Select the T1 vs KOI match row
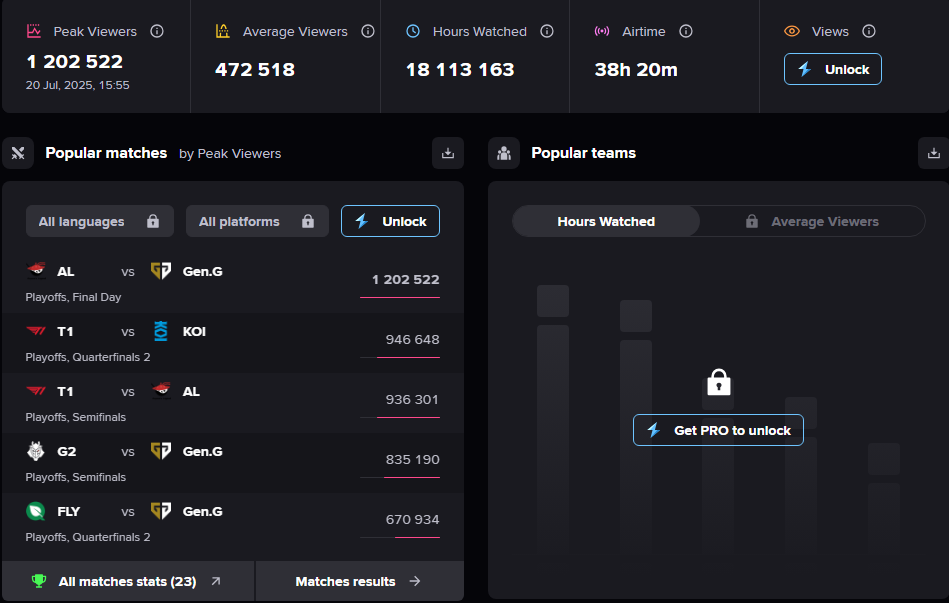The height and width of the screenshot is (603, 949). 232,343
